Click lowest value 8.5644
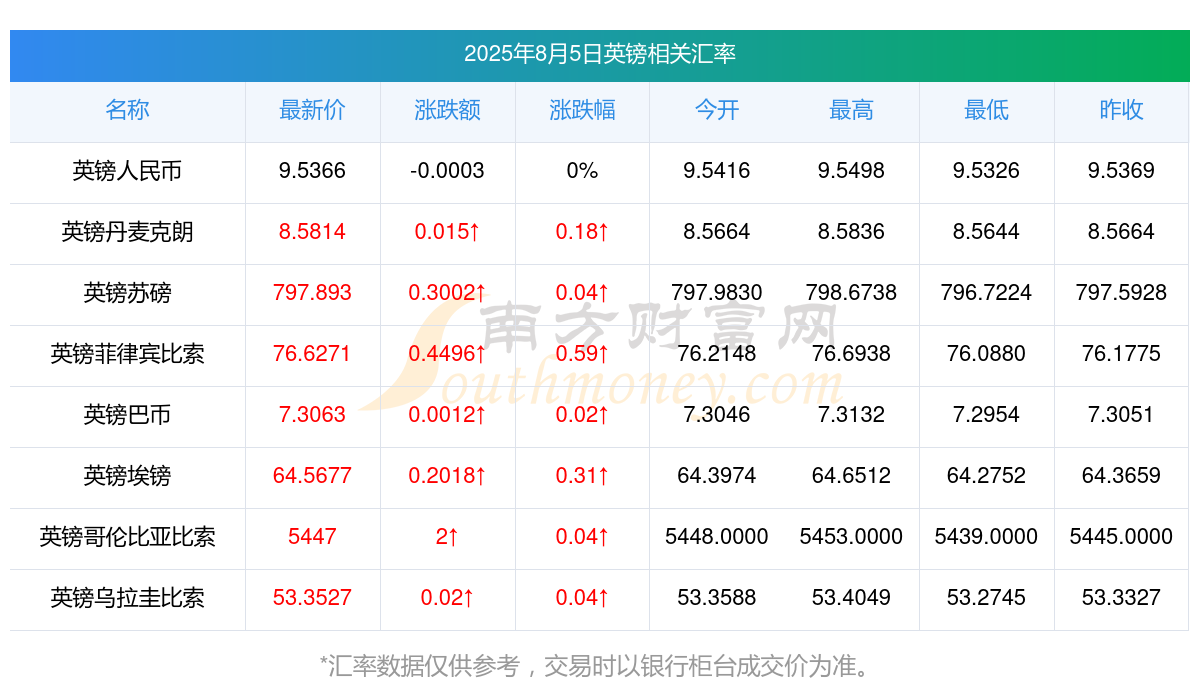Screen dimensions: 1200x698 [986, 232]
